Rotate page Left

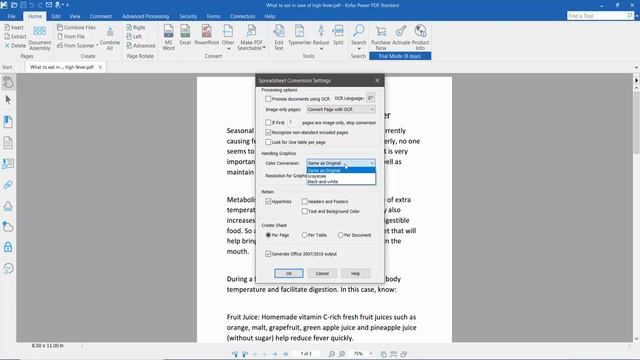(x=134, y=36)
